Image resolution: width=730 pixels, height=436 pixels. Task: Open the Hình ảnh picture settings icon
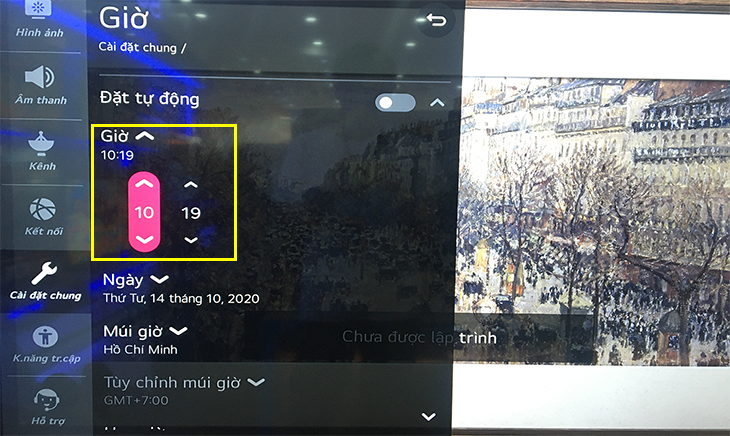coord(38,9)
